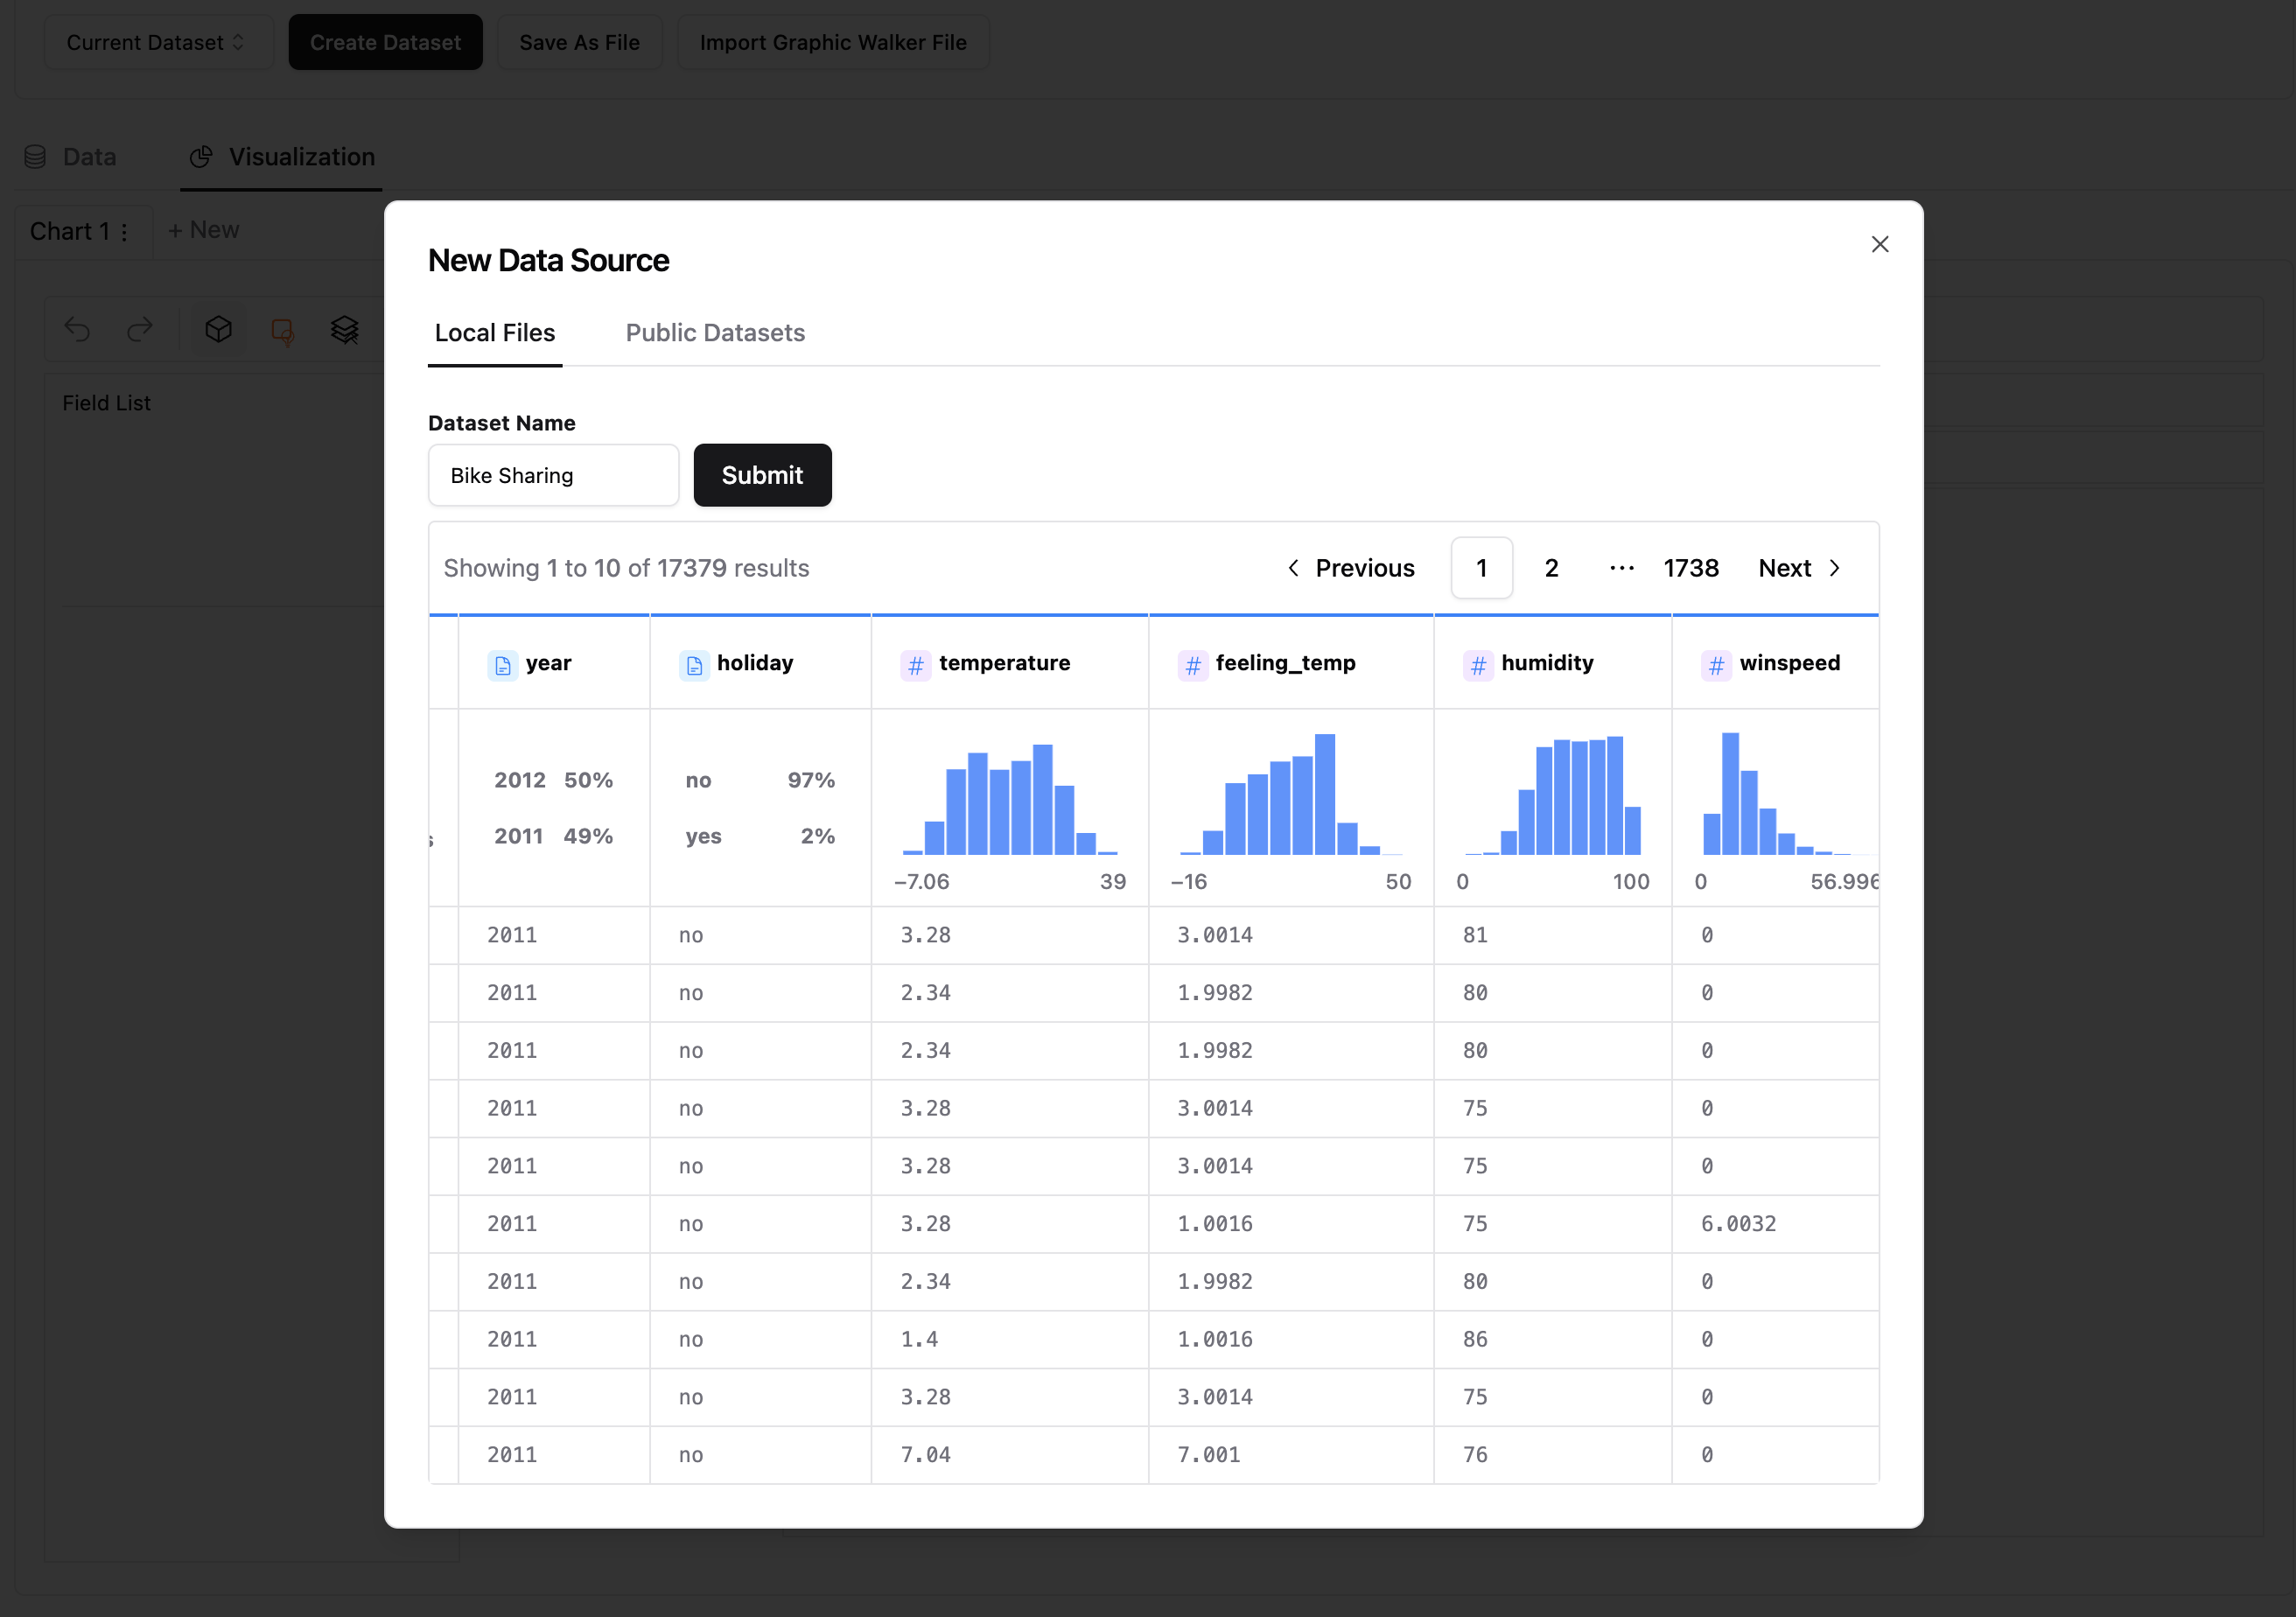Switch to the Public Datasets tab

click(715, 333)
